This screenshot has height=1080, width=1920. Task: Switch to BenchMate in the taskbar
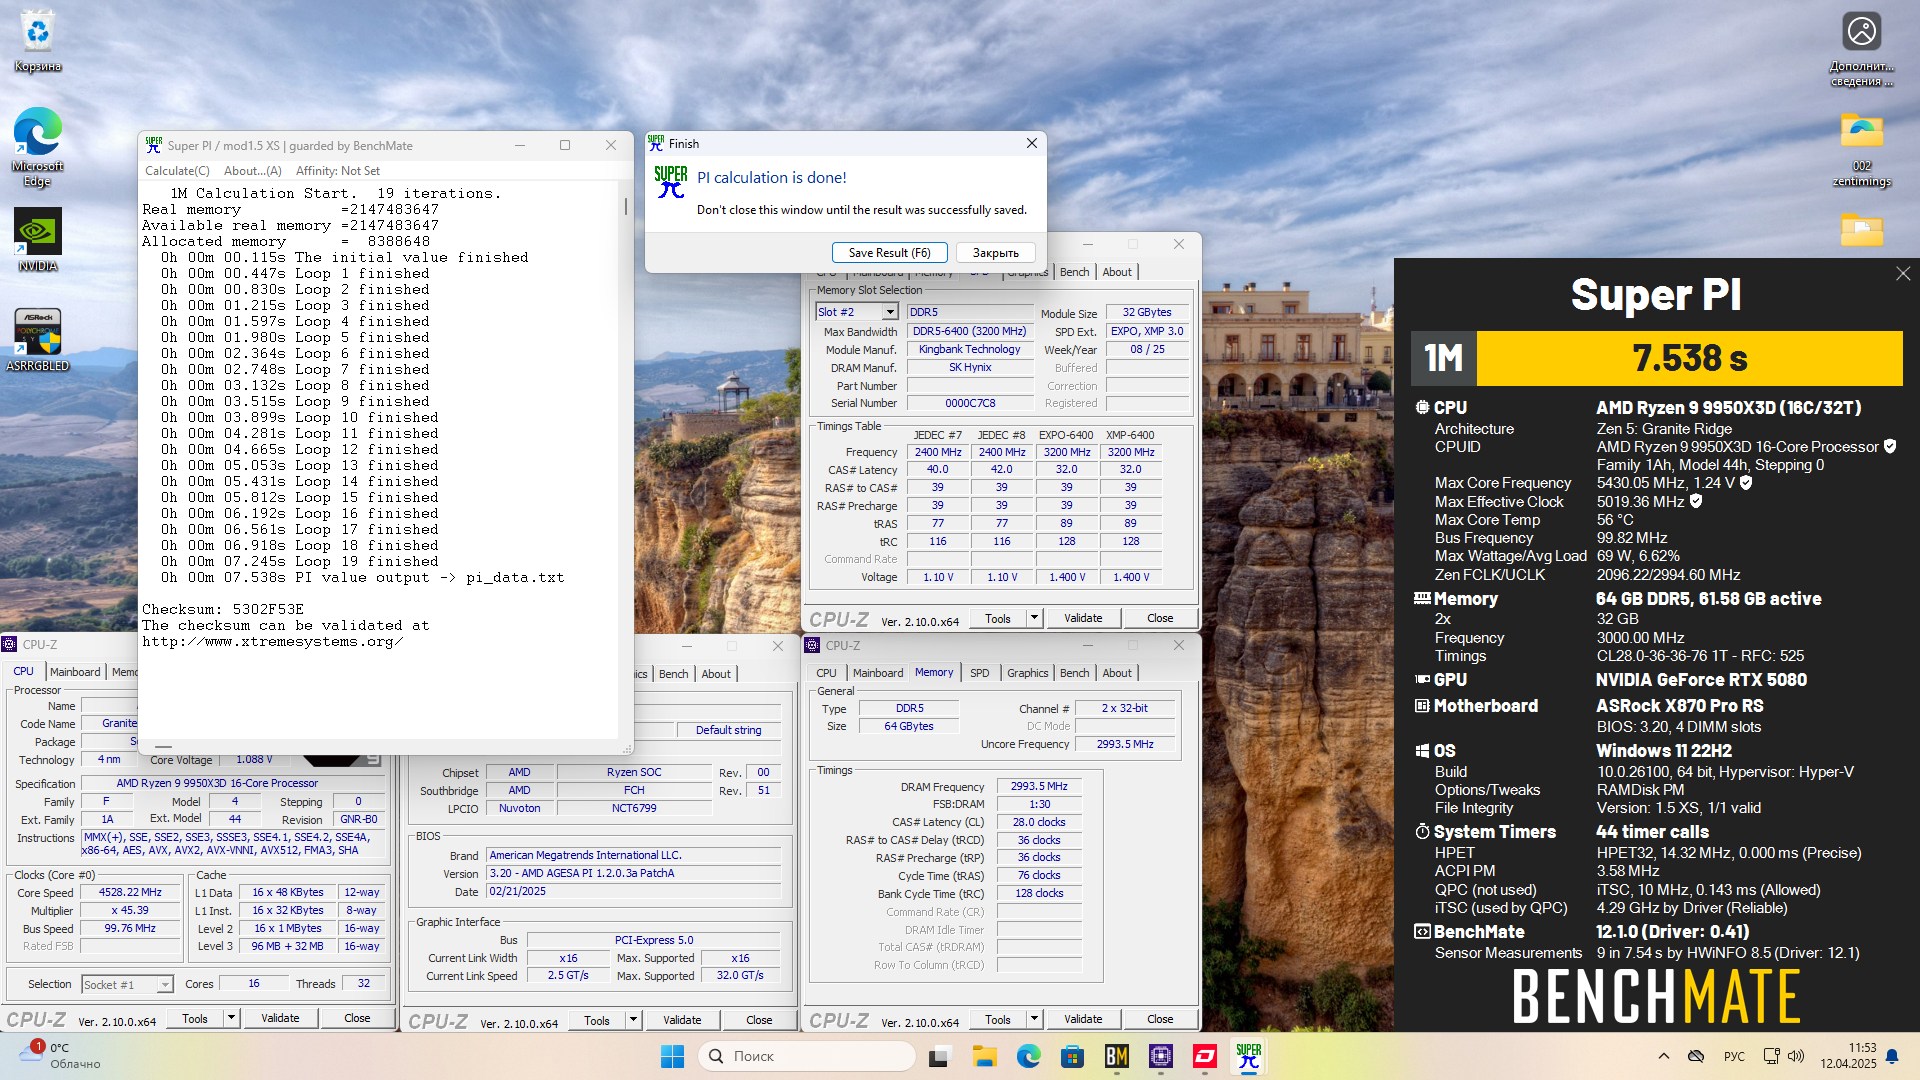click(1116, 1056)
